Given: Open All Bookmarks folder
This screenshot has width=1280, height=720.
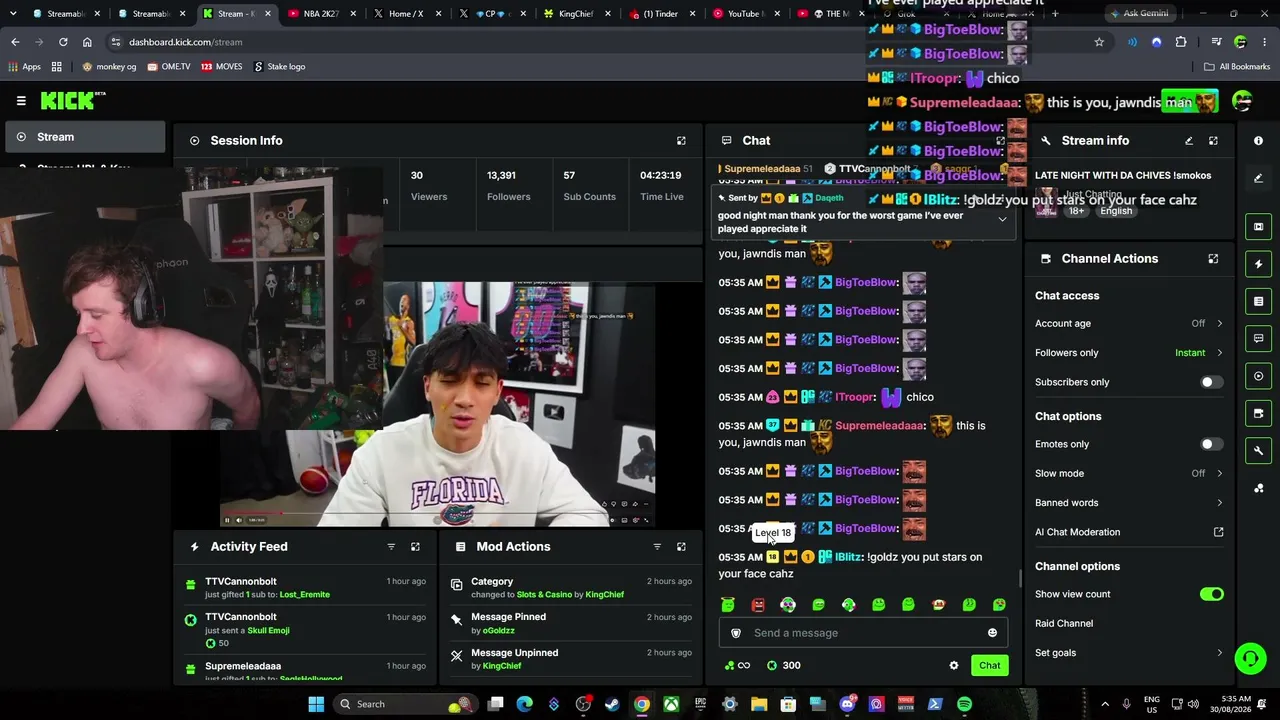Looking at the screenshot, I should pyautogui.click(x=1237, y=67).
